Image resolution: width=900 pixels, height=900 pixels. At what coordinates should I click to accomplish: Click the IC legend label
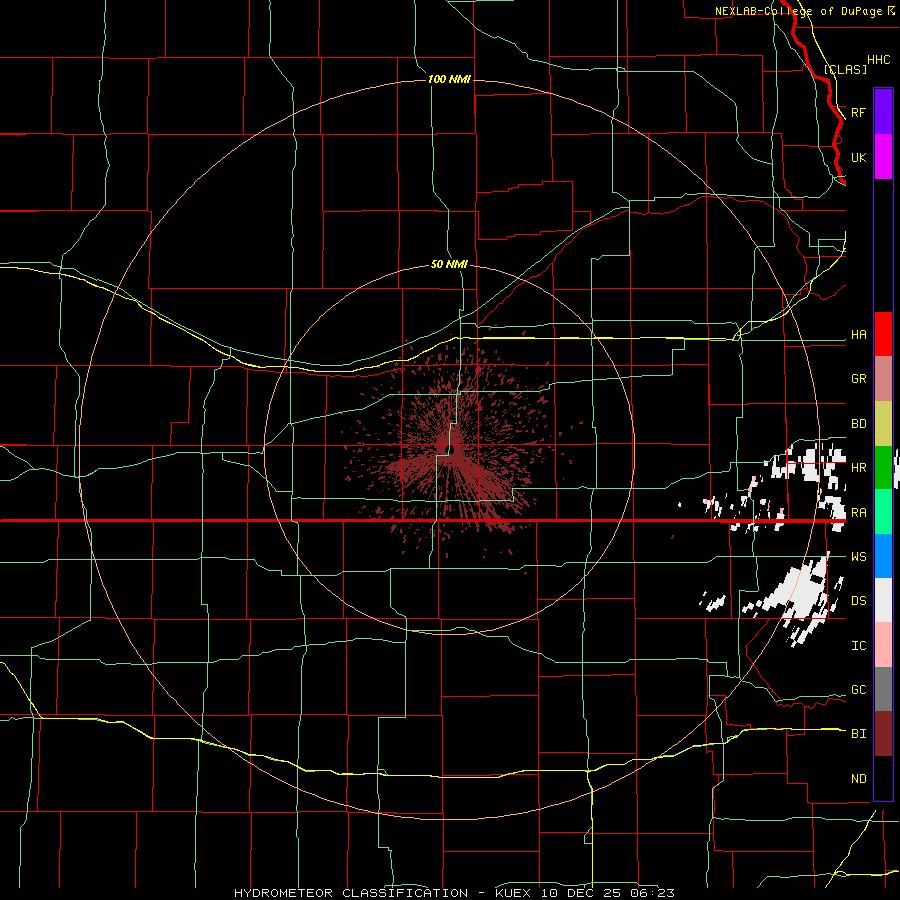(x=858, y=646)
